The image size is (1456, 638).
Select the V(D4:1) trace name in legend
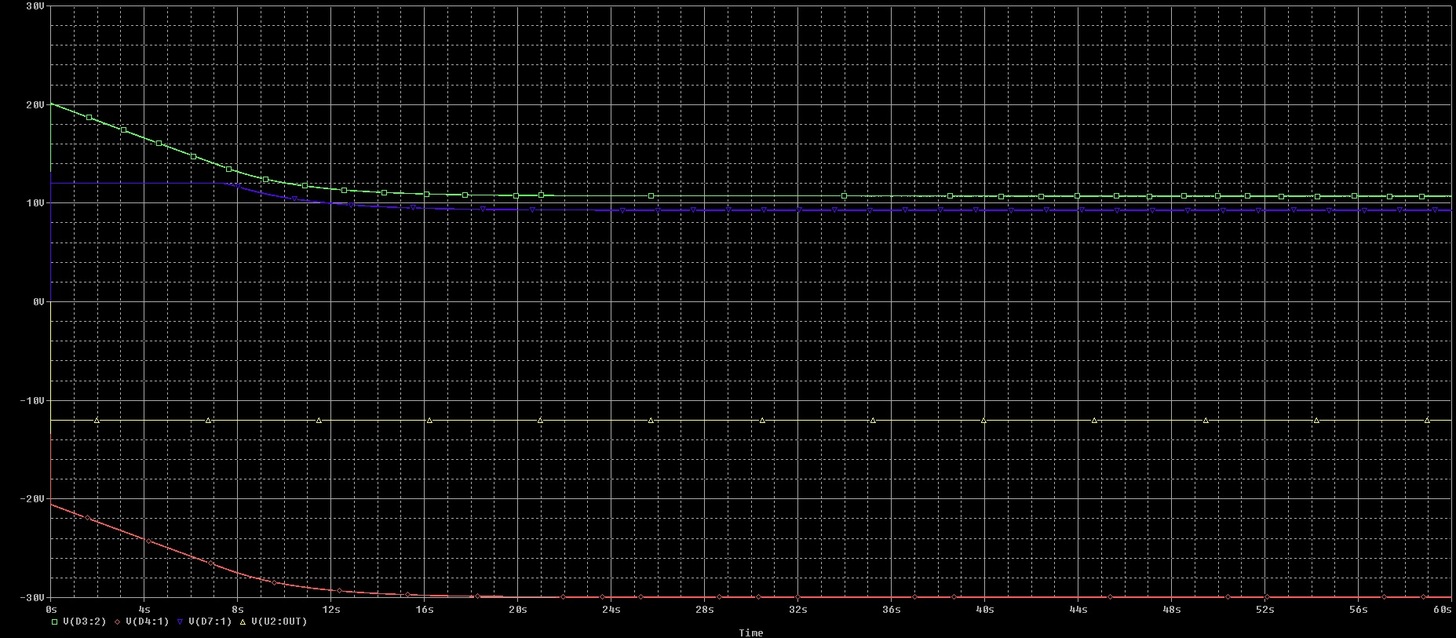click(x=147, y=621)
